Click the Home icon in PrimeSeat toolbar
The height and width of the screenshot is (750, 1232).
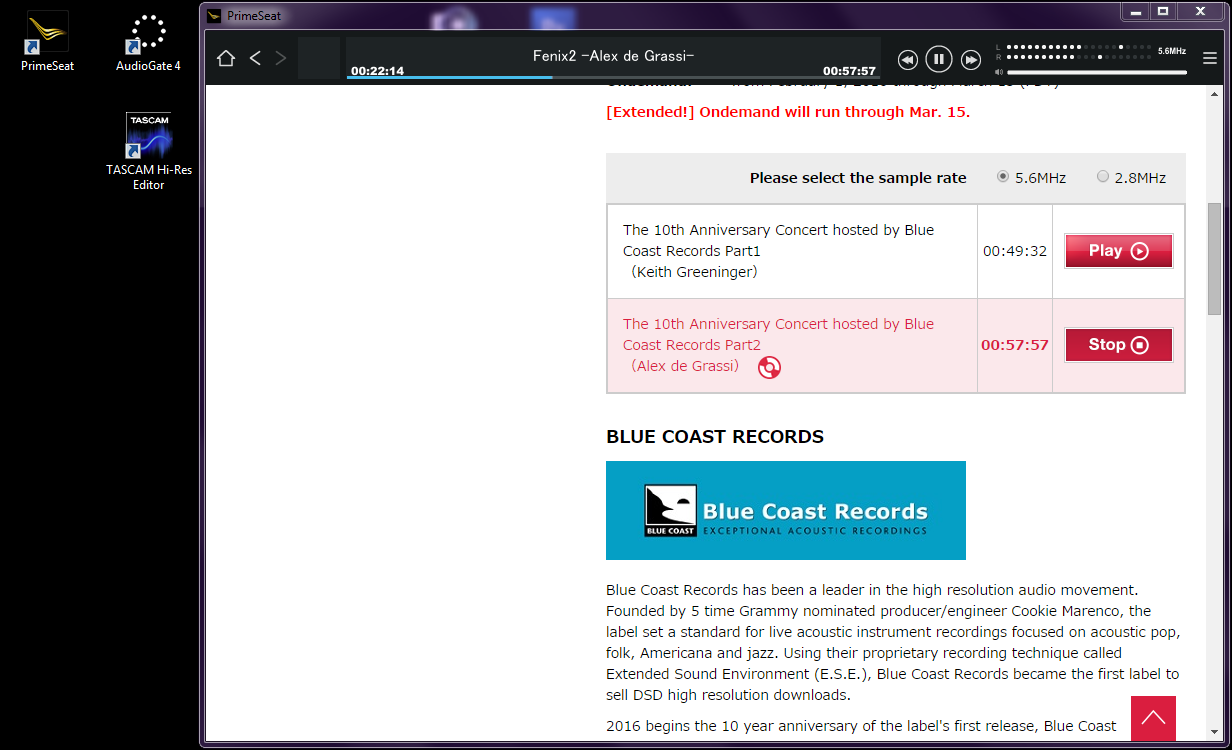226,59
